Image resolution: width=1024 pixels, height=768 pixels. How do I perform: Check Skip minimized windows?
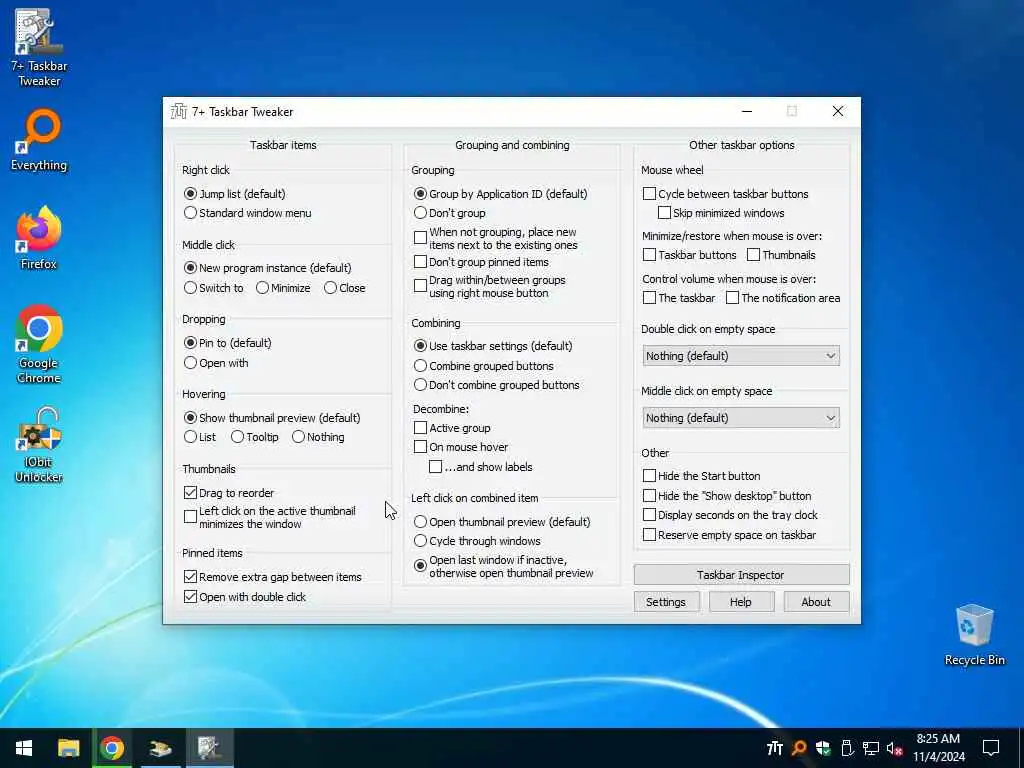pyautogui.click(x=664, y=213)
